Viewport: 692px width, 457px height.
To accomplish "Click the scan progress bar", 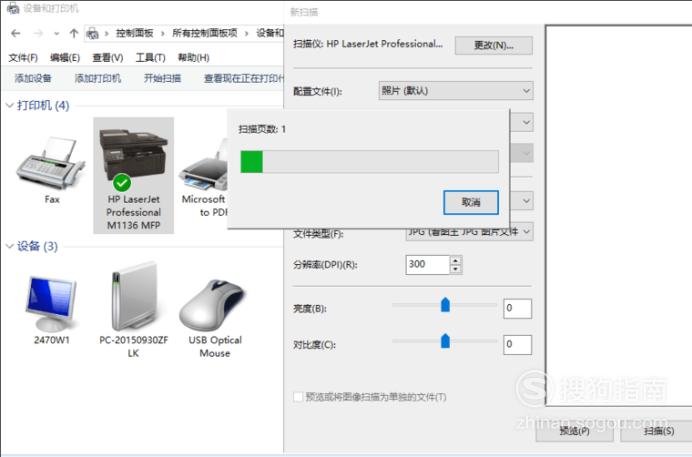I will coord(369,161).
